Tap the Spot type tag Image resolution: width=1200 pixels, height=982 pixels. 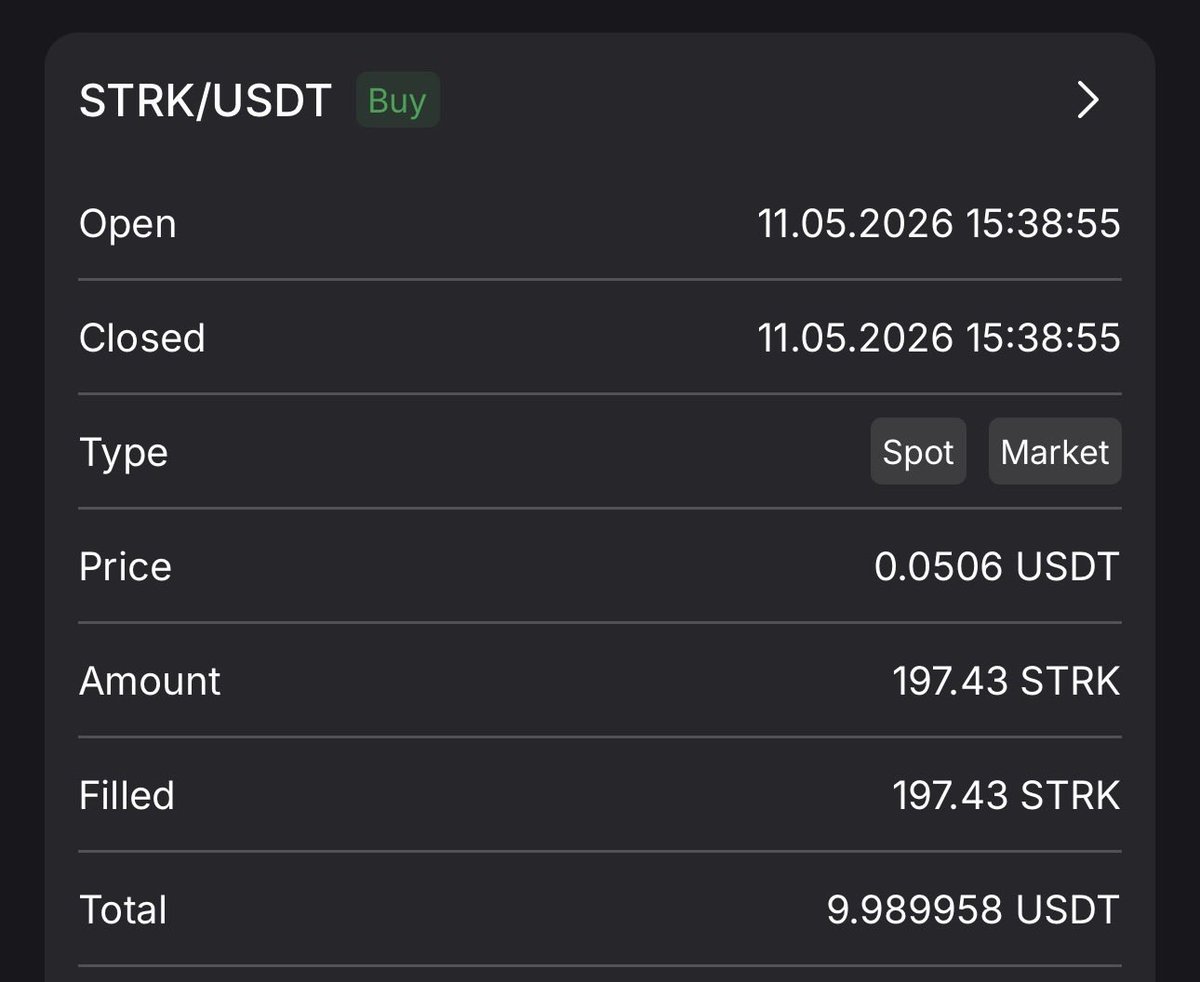[x=918, y=452]
